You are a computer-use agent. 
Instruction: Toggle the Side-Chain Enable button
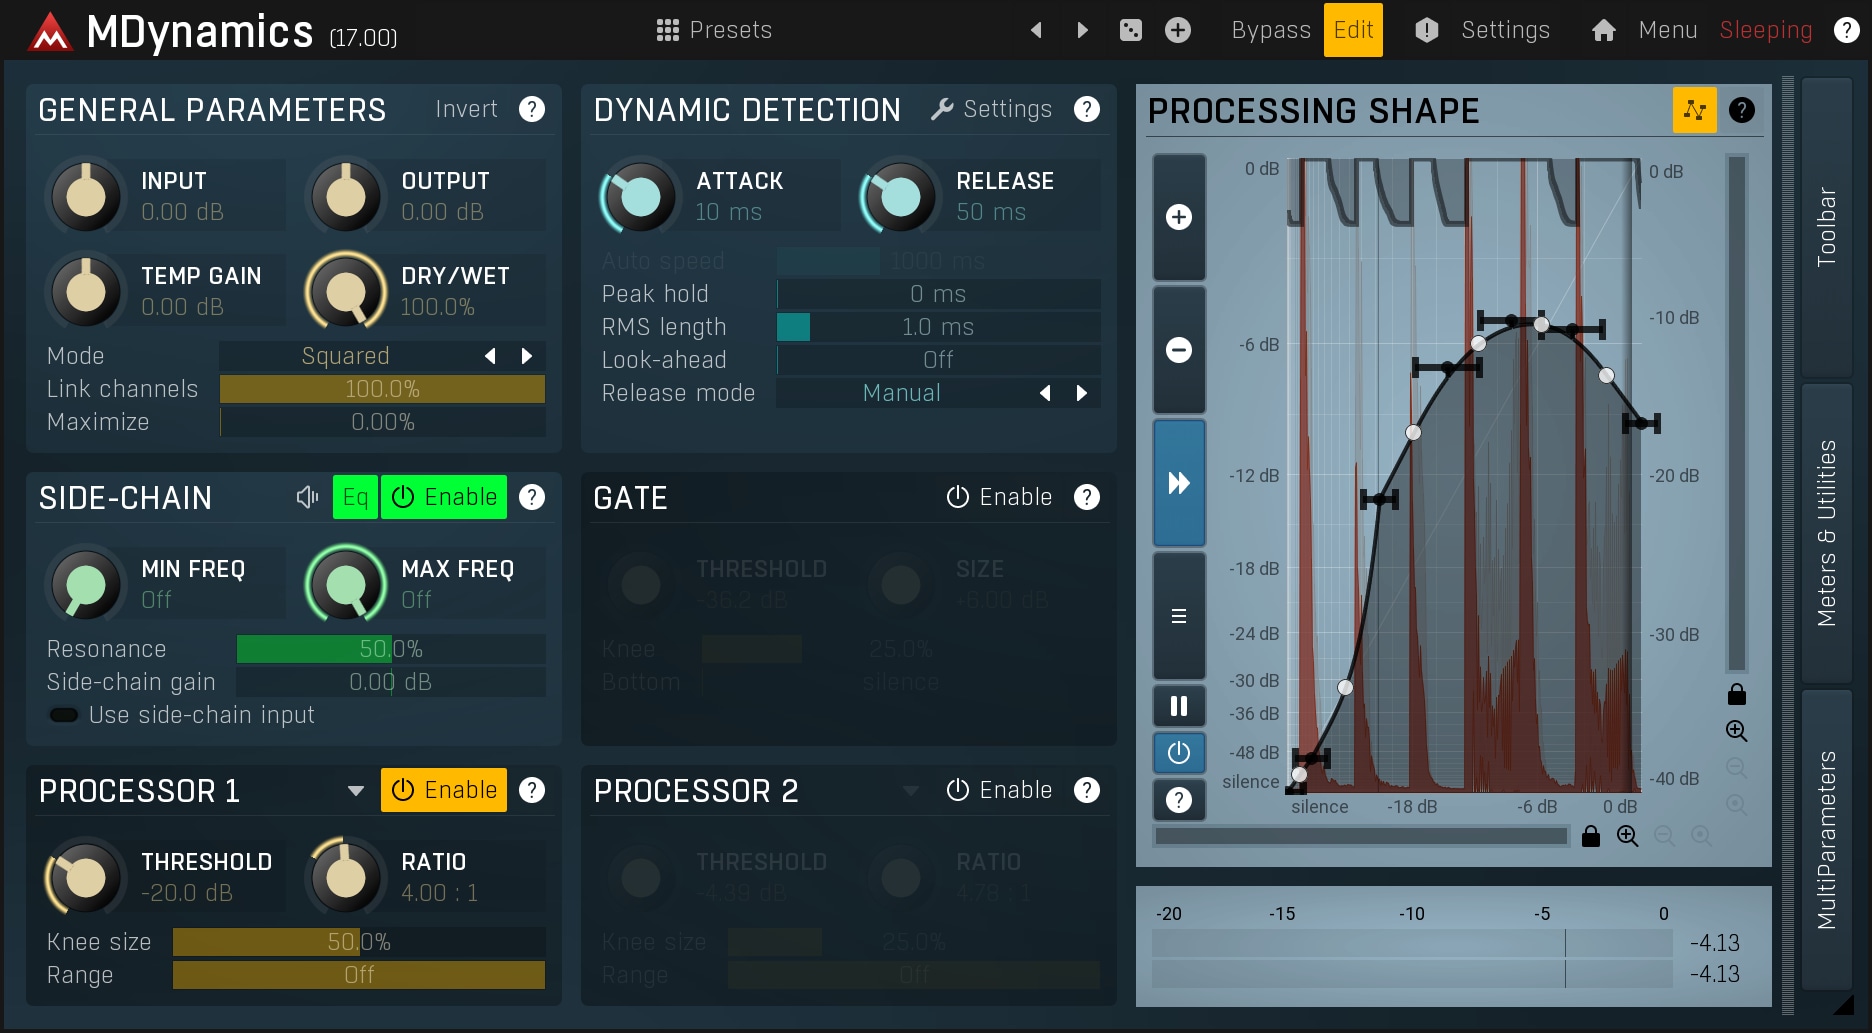tap(444, 497)
